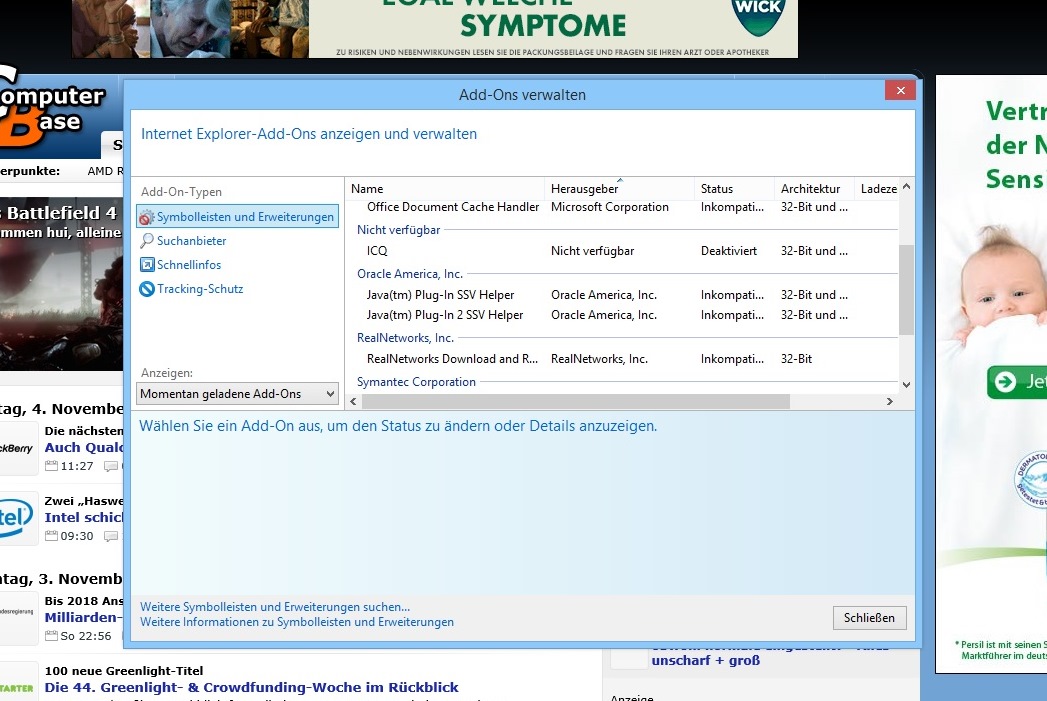This screenshot has width=1047, height=701.
Task: Click the comment bubble icon next to 11:27
Action: point(111,466)
